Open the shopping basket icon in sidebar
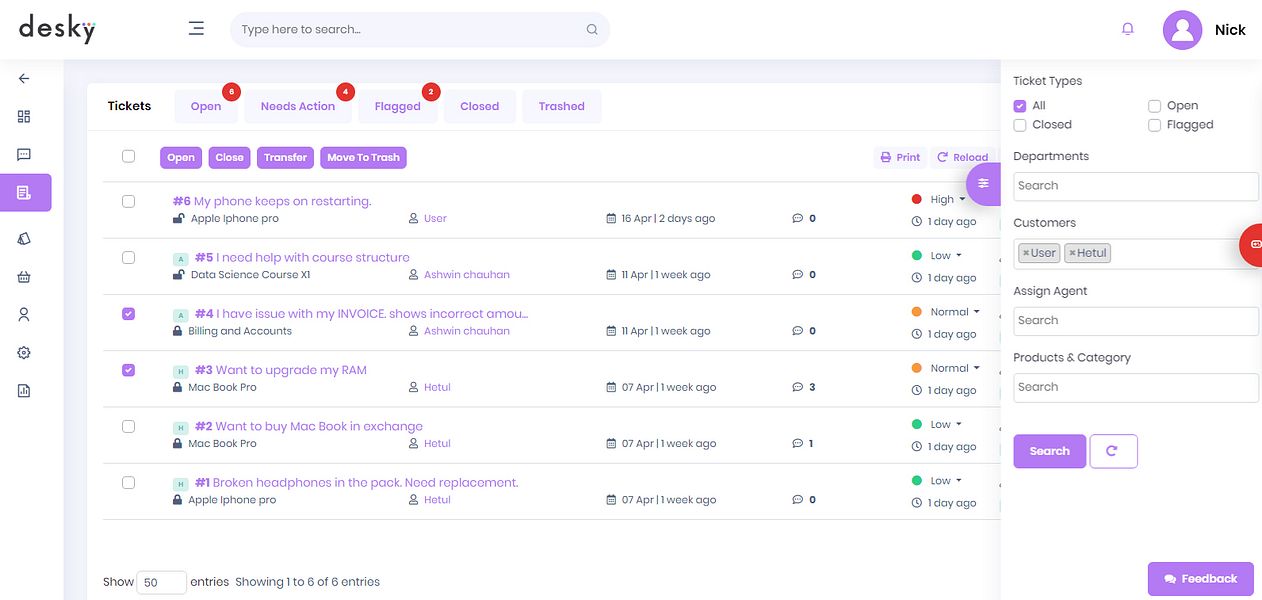 tap(24, 277)
